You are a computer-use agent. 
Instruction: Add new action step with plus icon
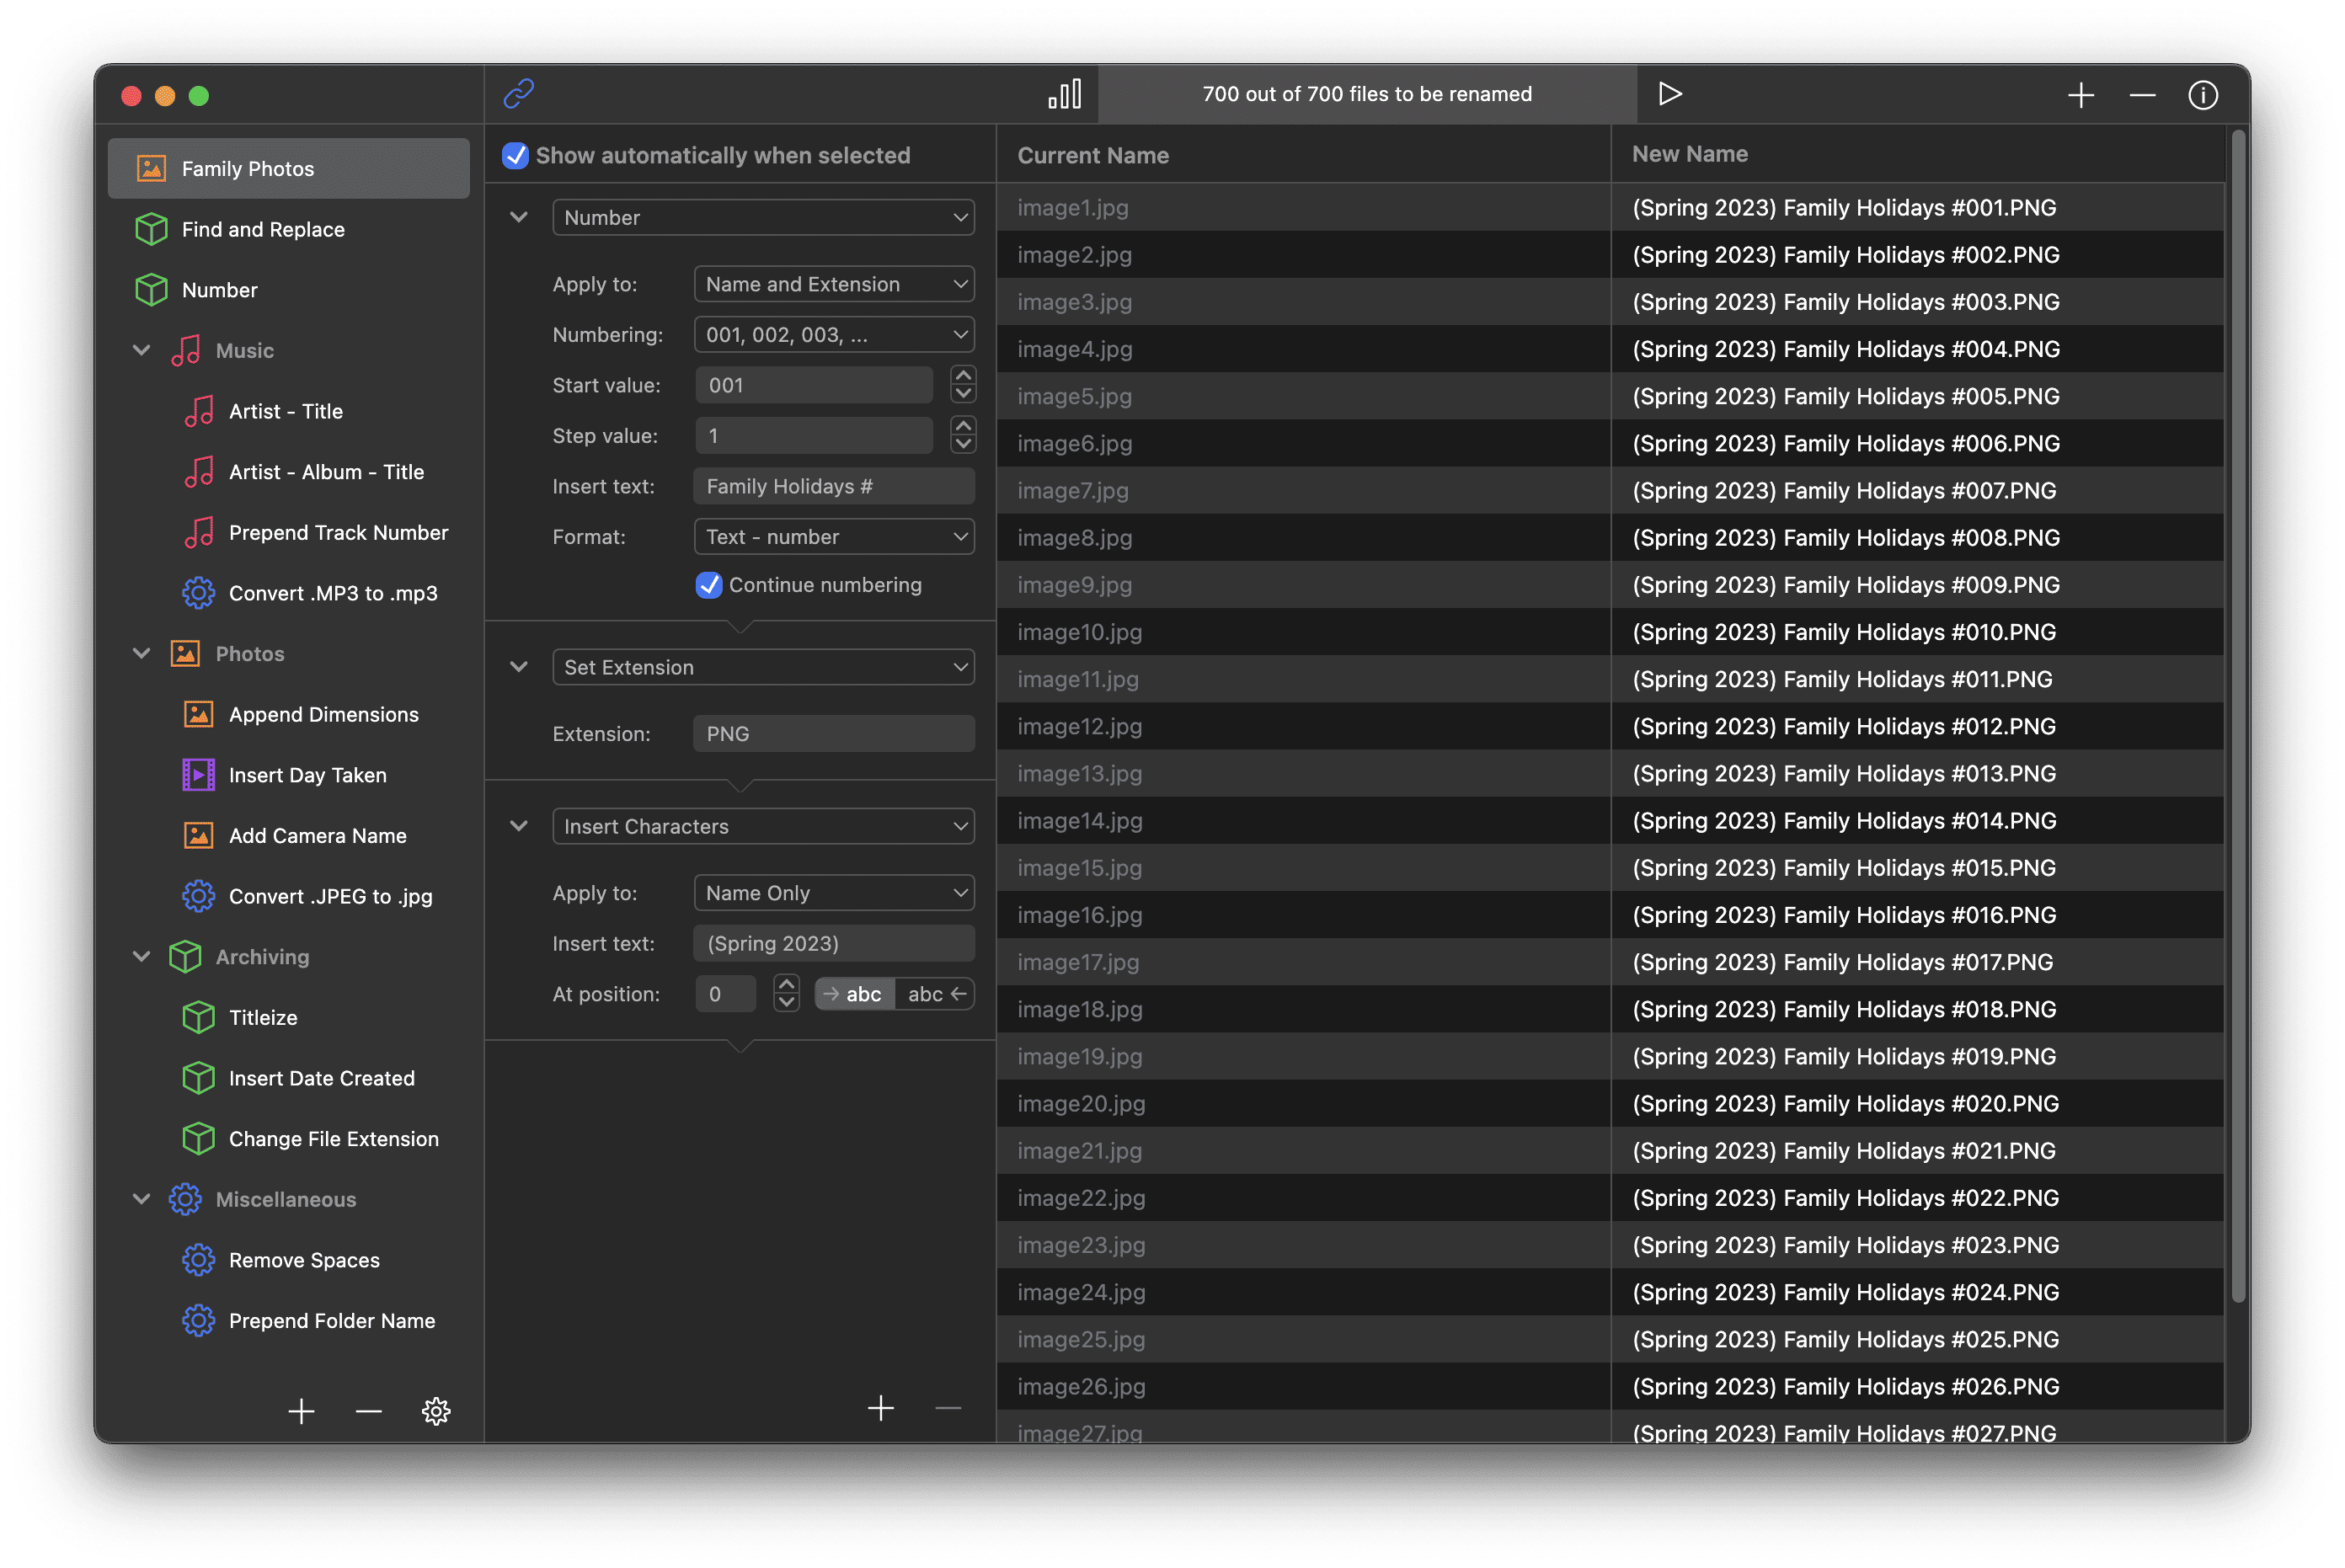point(880,1408)
